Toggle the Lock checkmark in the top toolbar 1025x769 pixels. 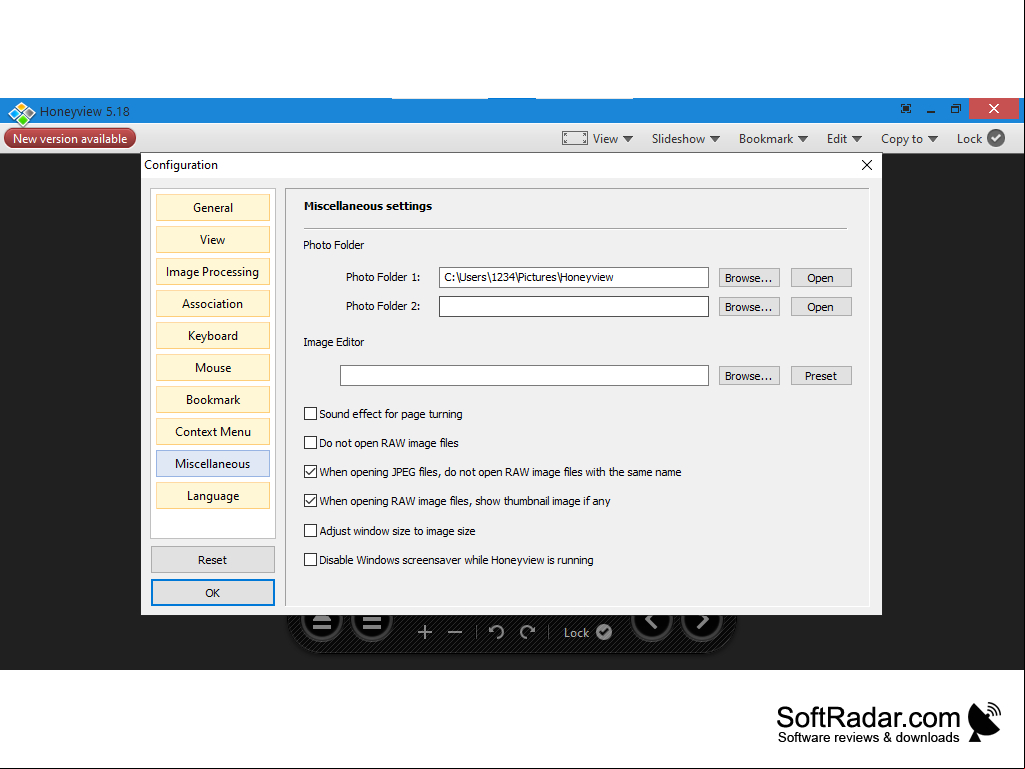pyautogui.click(x=996, y=138)
